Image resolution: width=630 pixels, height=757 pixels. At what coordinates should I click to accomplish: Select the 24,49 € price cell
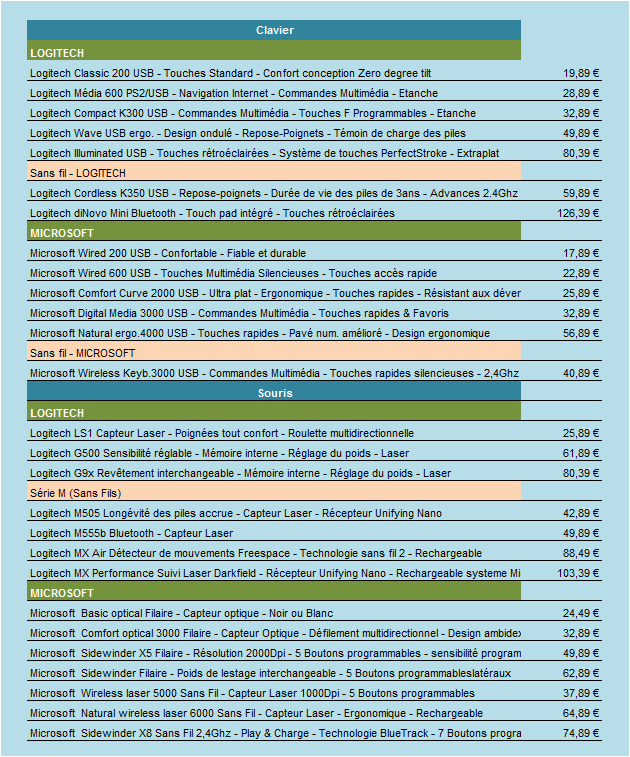(581, 614)
